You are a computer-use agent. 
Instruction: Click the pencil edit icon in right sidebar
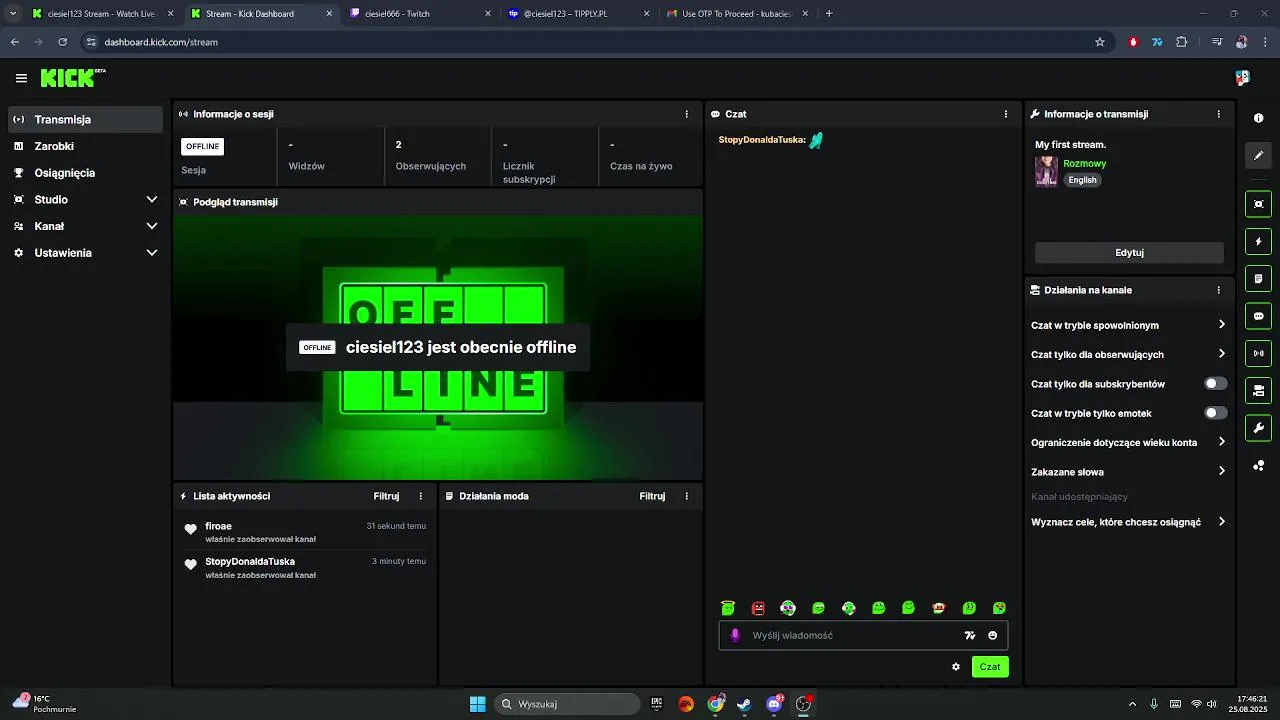click(x=1258, y=155)
